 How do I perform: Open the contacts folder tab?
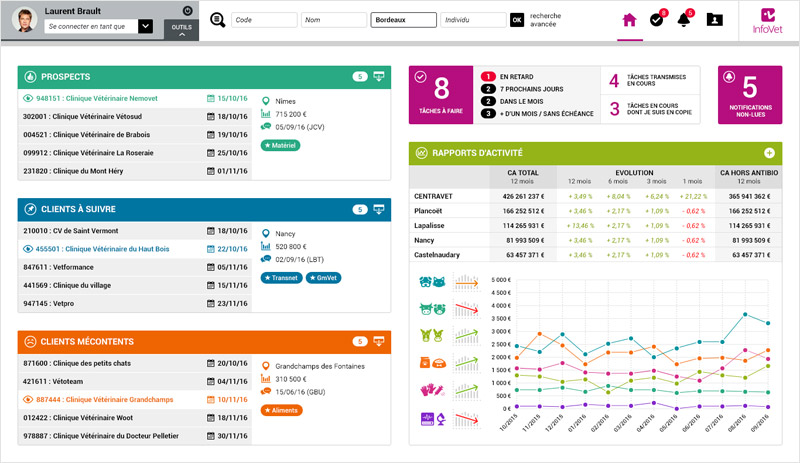click(x=714, y=19)
